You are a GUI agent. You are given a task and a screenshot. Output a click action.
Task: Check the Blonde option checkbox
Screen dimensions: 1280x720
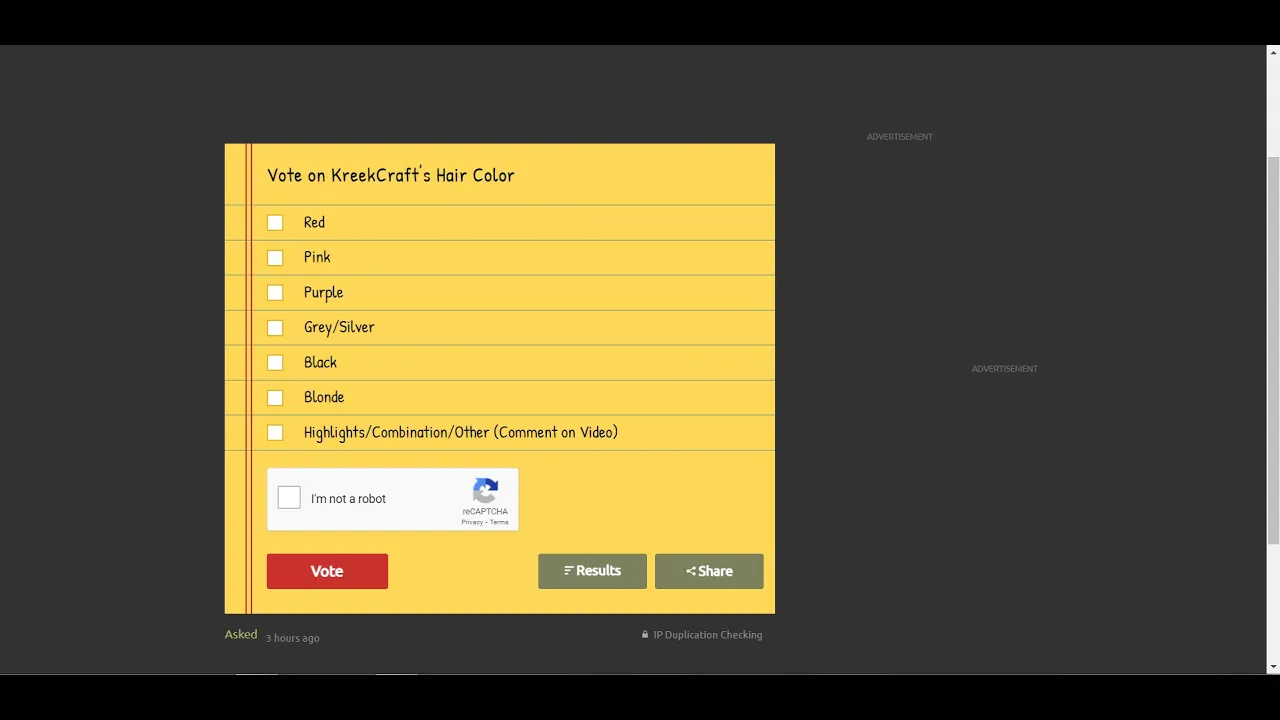tap(275, 398)
